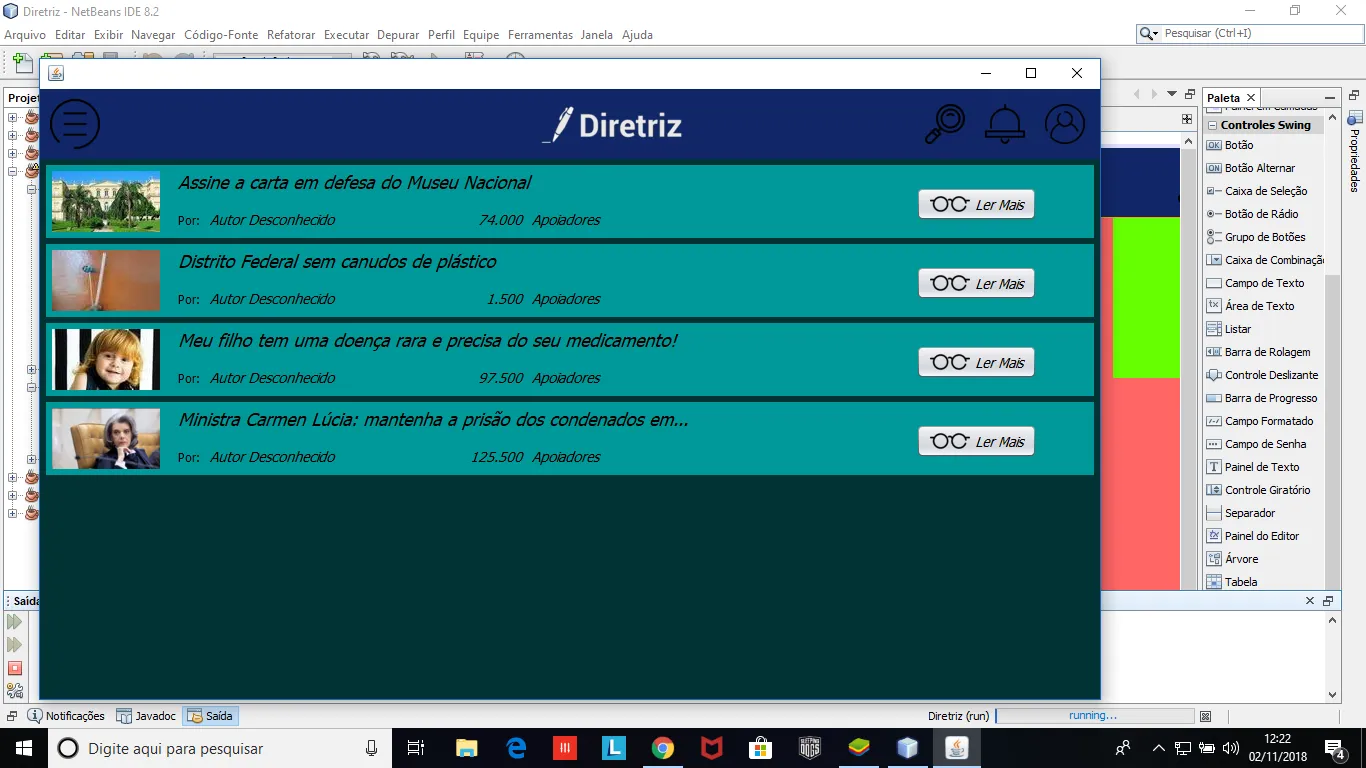
Task: Open the hamburger menu in the Diretriz app
Action: 75,124
